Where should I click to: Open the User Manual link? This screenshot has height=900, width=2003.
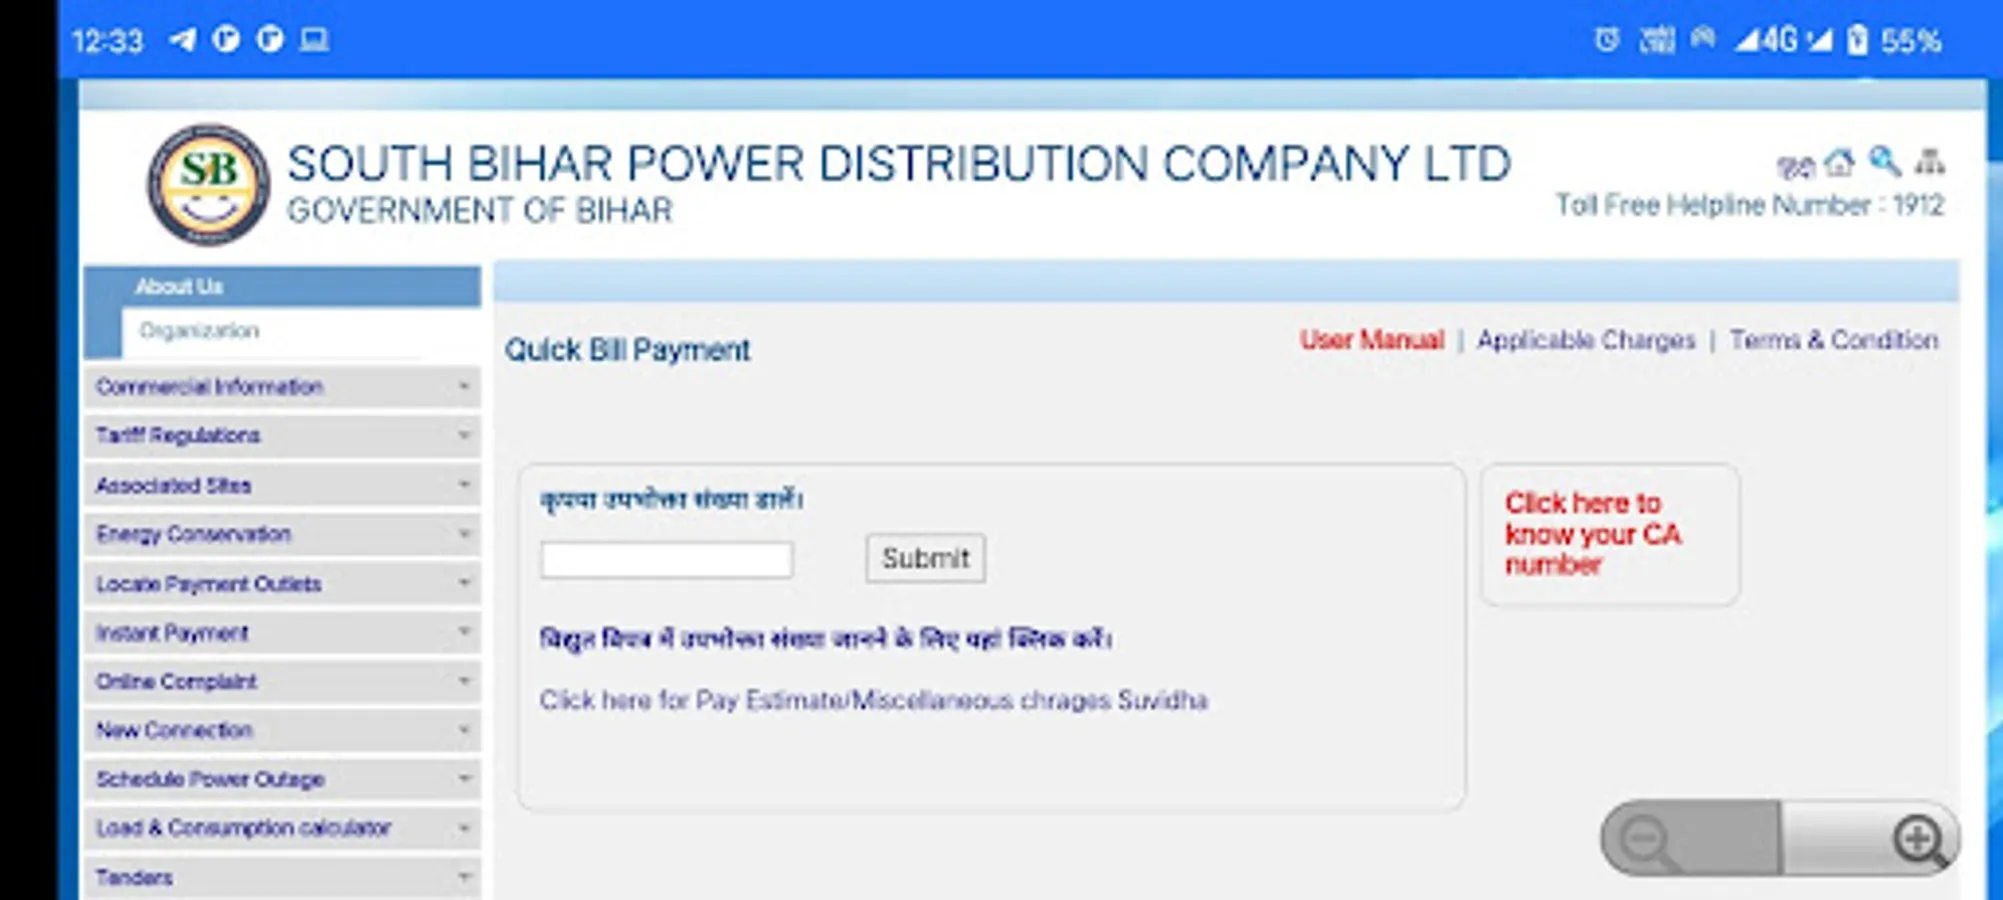click(1372, 340)
